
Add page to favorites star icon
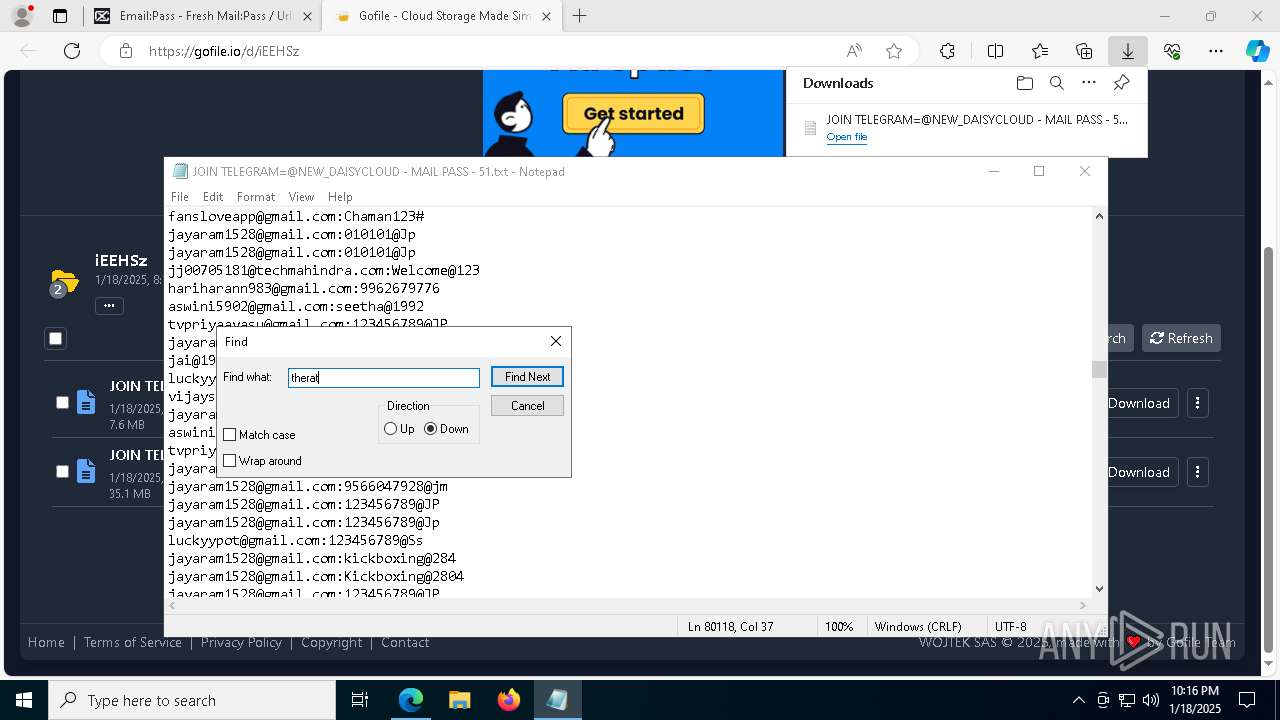894,51
